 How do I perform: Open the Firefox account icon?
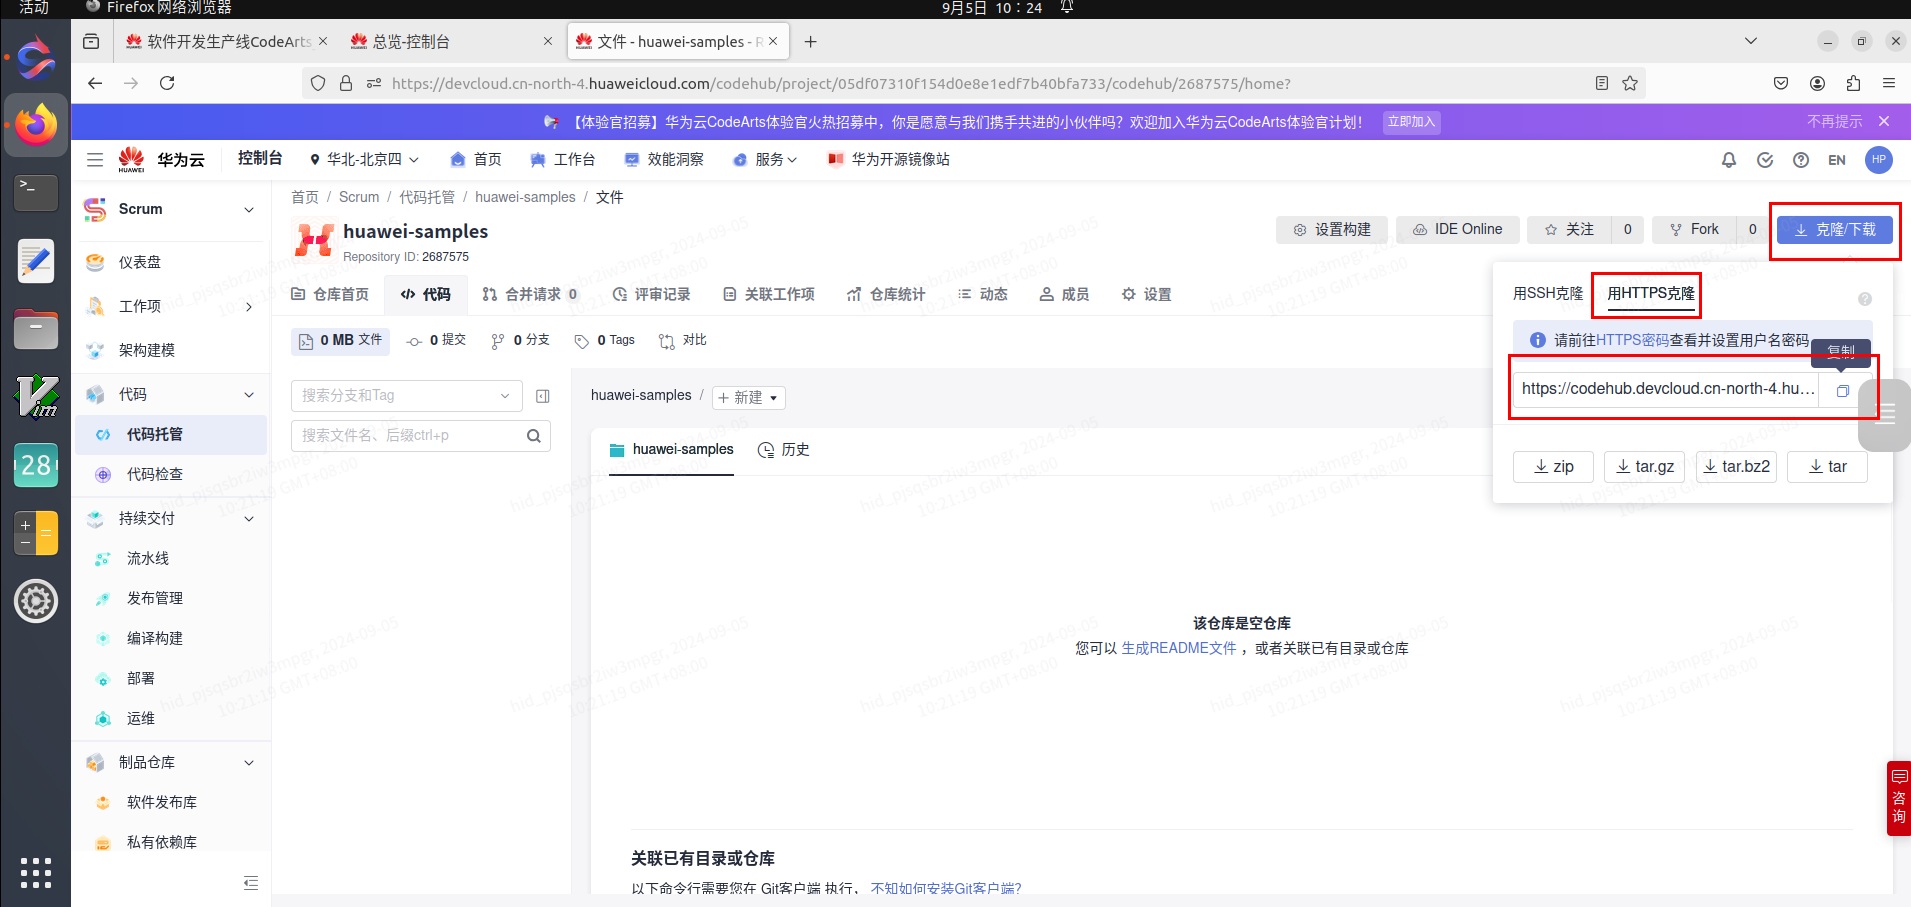(x=1817, y=83)
